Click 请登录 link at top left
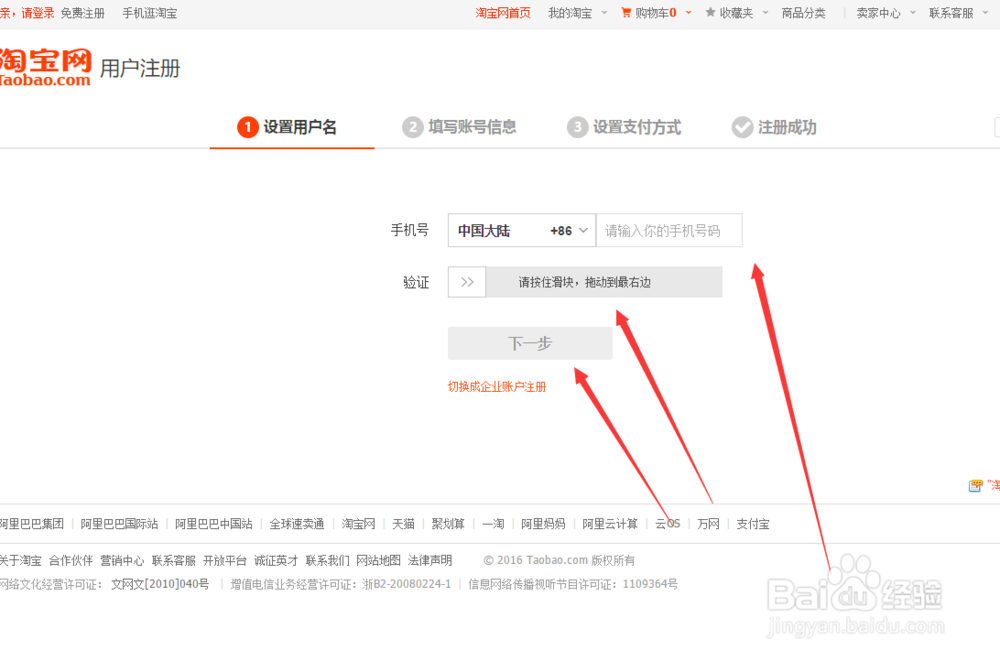Image resolution: width=1000 pixels, height=661 pixels. pyautogui.click(x=38, y=13)
